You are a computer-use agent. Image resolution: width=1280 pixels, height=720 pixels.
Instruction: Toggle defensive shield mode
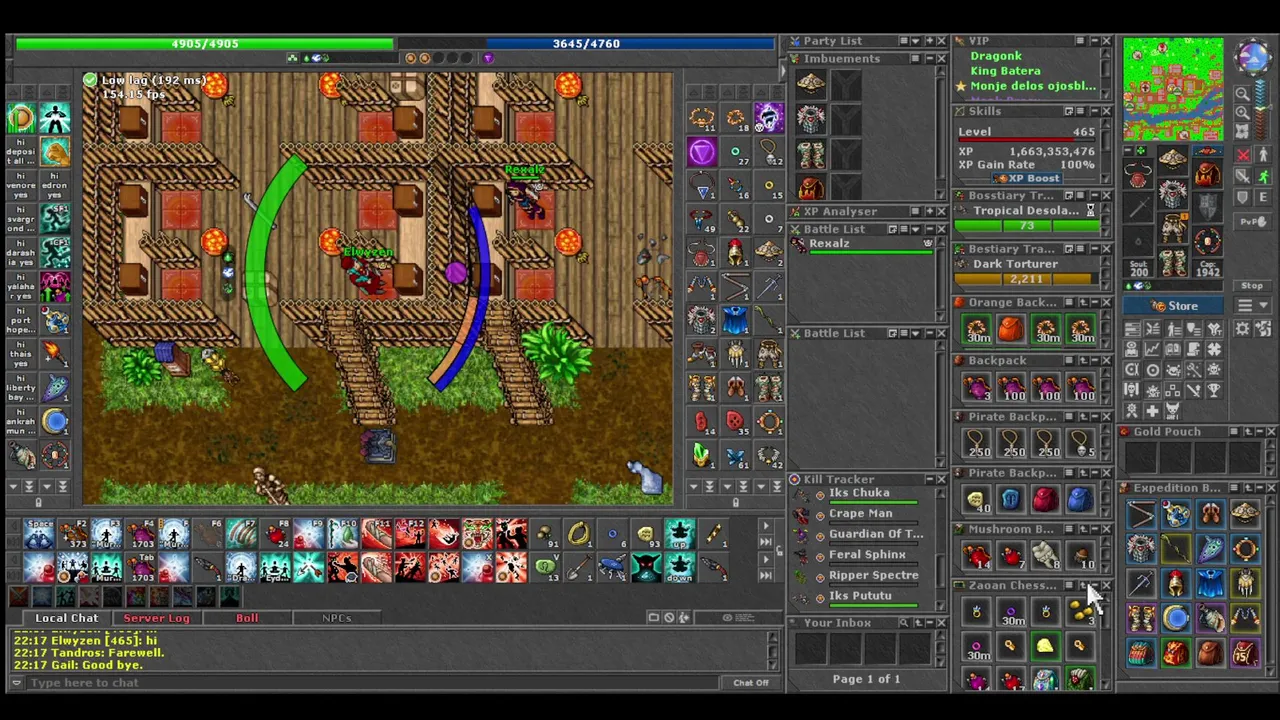point(1243,199)
